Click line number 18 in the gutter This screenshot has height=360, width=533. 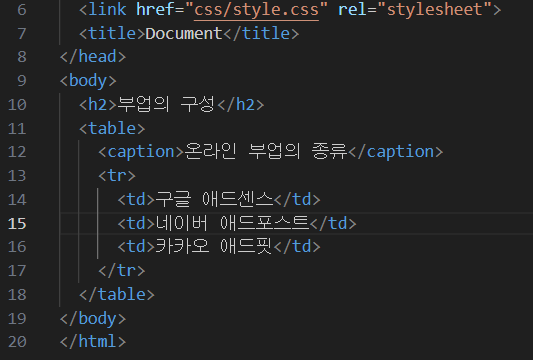[17, 294]
